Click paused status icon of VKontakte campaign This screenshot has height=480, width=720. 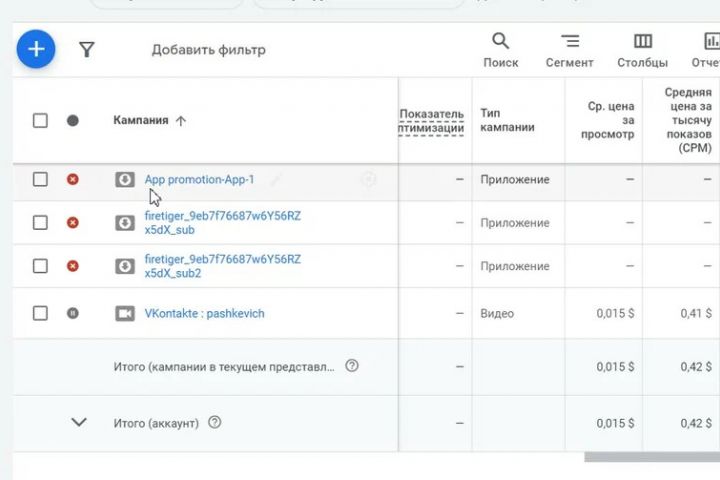(x=72, y=313)
